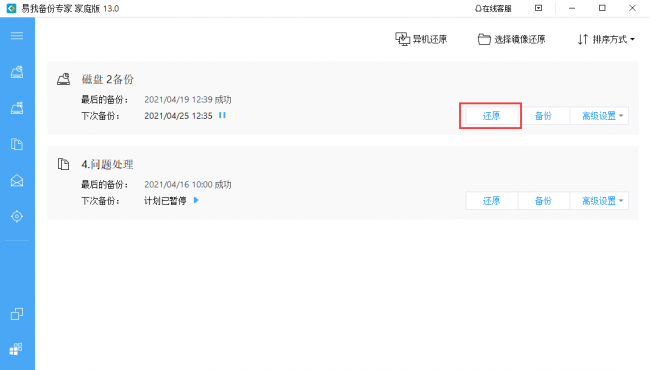Click the file icon beside 4.问题处理
The width and height of the screenshot is (650, 370).
point(63,164)
